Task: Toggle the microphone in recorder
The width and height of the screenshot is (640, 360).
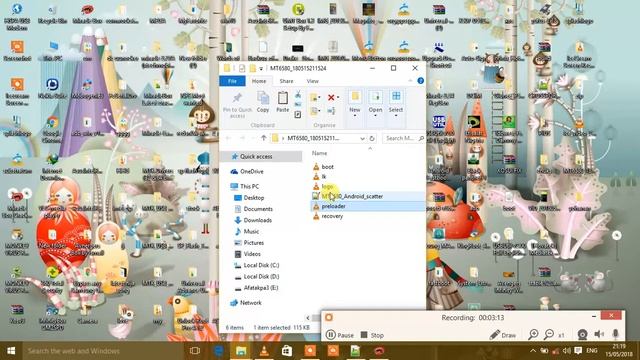Action: coord(616,335)
